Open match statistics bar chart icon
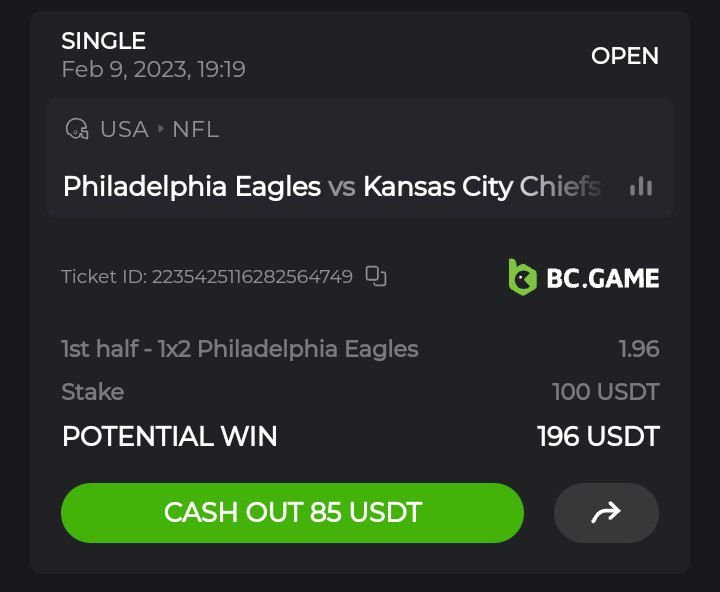 coord(641,186)
